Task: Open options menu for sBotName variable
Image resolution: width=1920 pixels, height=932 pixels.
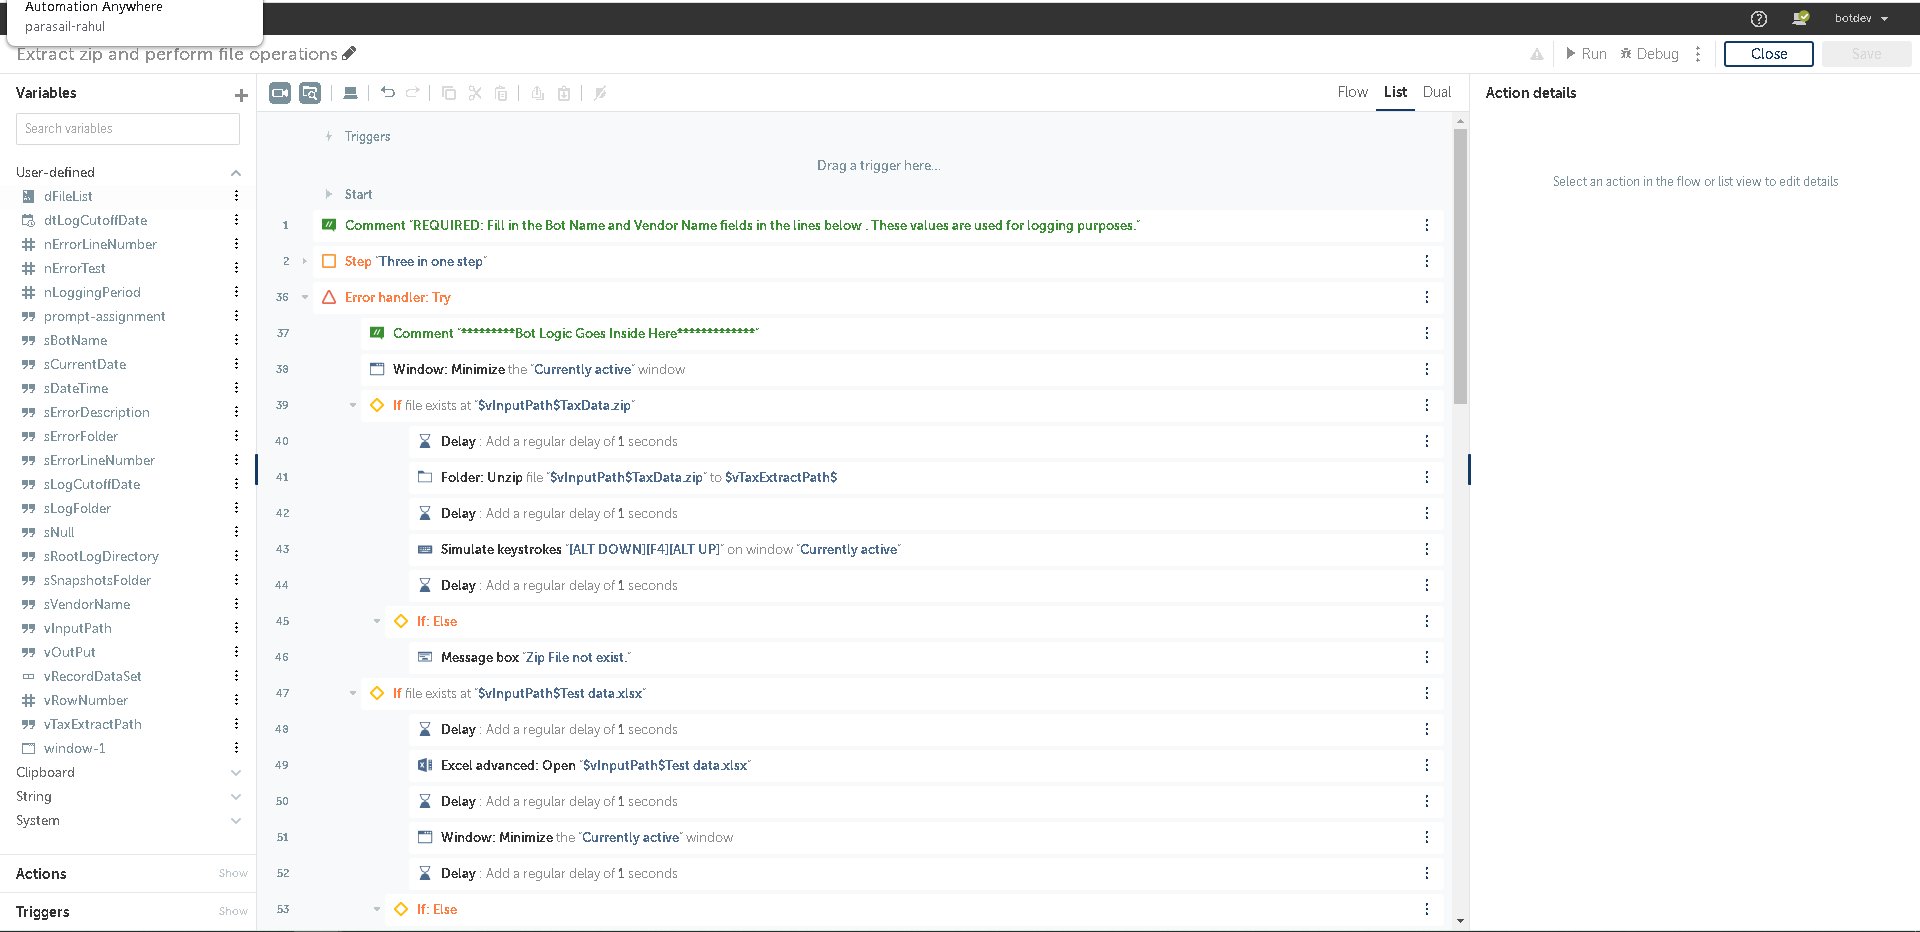Action: [x=236, y=340]
